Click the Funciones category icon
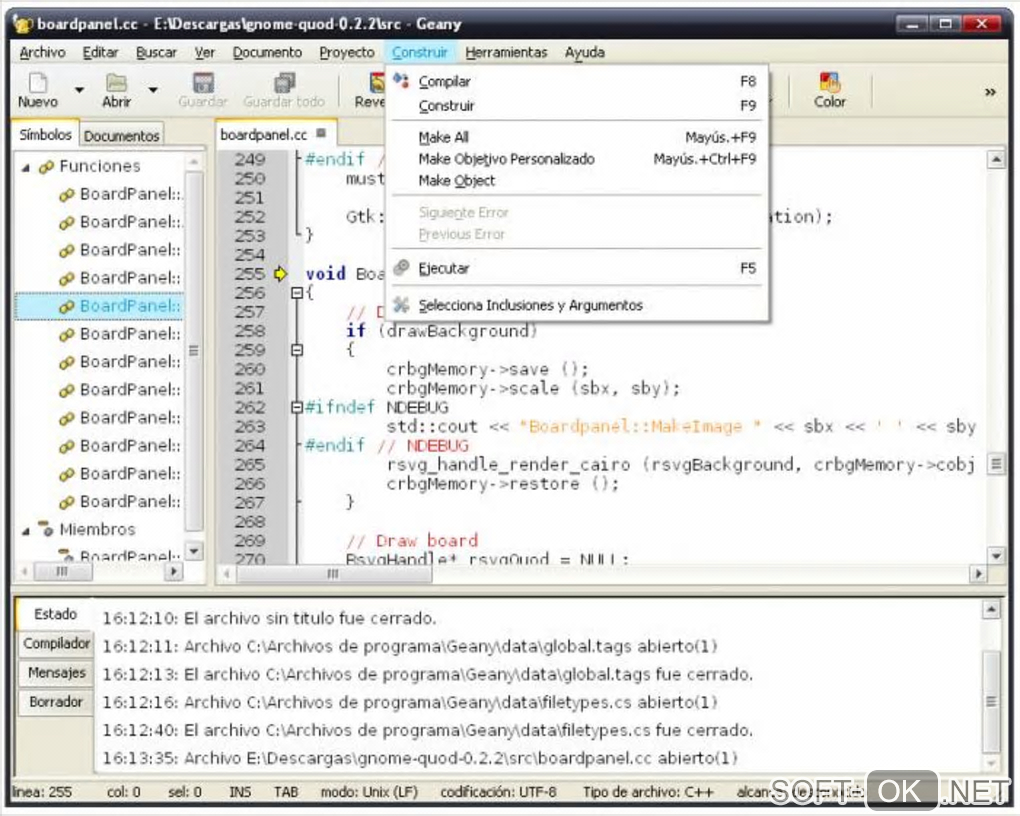This screenshot has width=1020, height=816. click(x=46, y=167)
